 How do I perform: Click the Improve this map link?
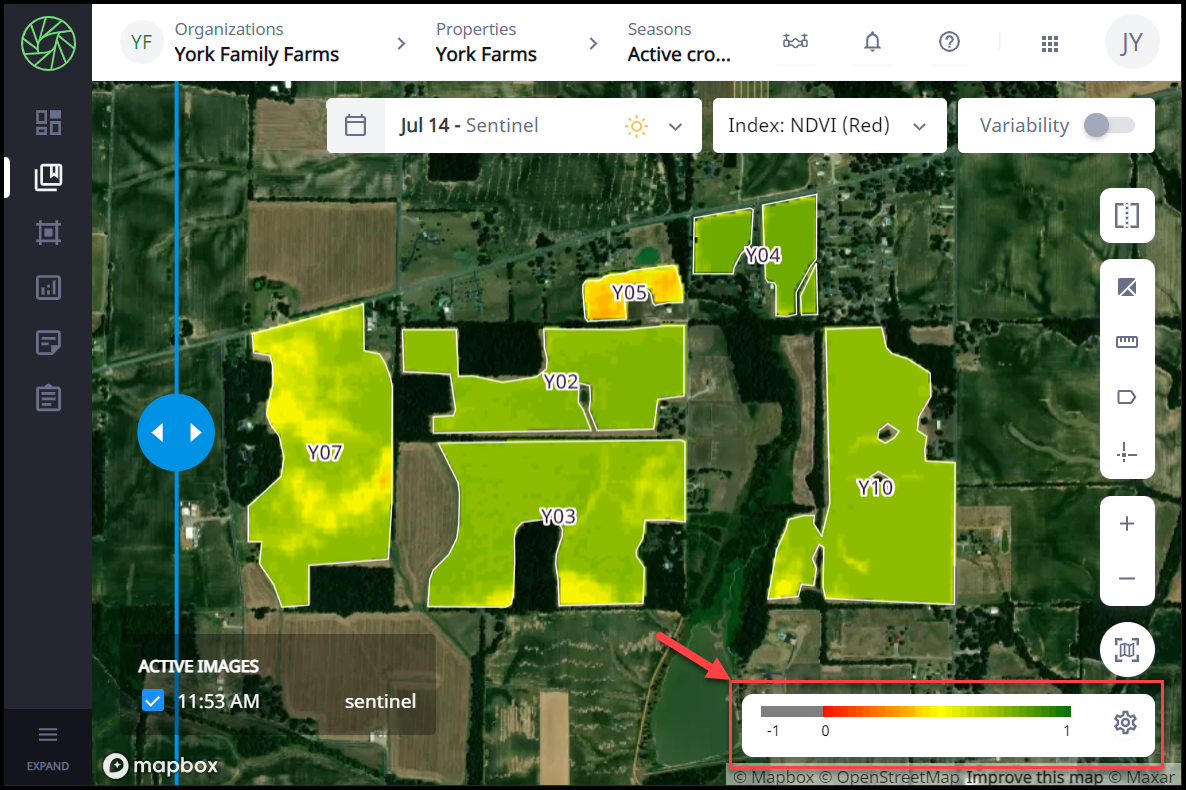[x=1035, y=777]
